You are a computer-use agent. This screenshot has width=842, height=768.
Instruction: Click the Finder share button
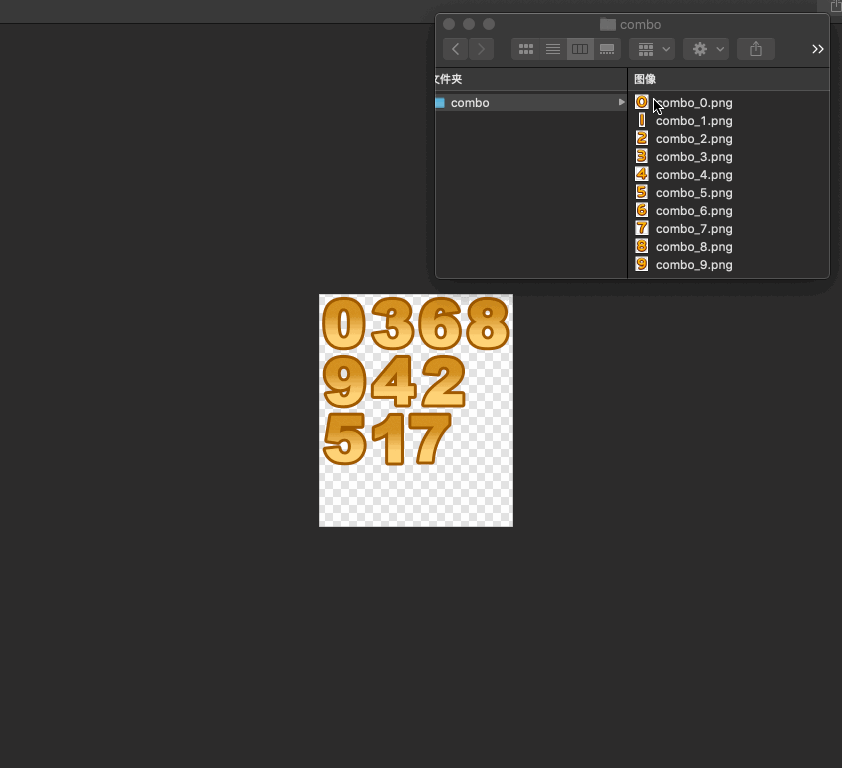coord(756,49)
